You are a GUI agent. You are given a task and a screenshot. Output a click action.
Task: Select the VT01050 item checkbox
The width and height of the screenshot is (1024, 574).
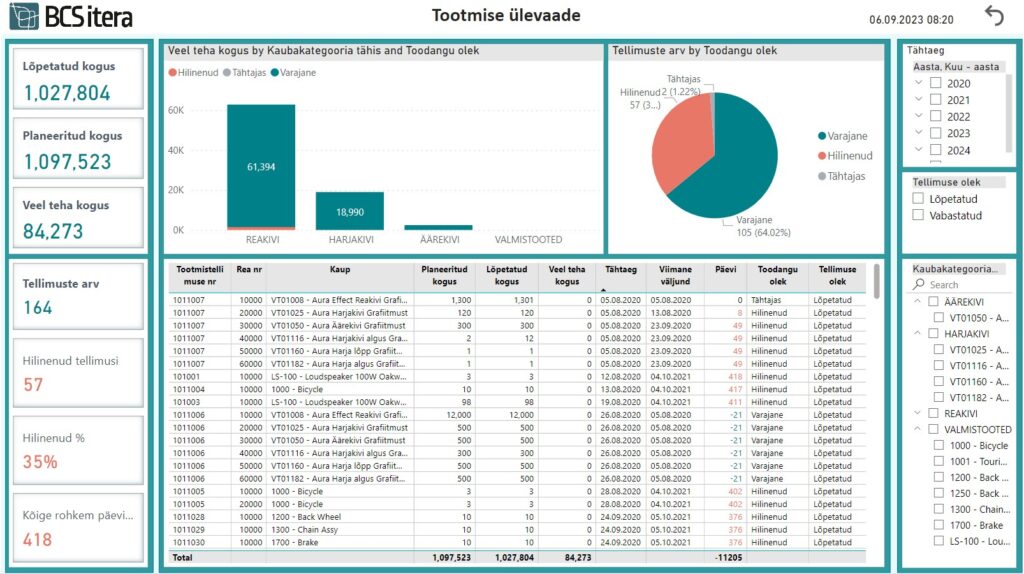point(938,317)
